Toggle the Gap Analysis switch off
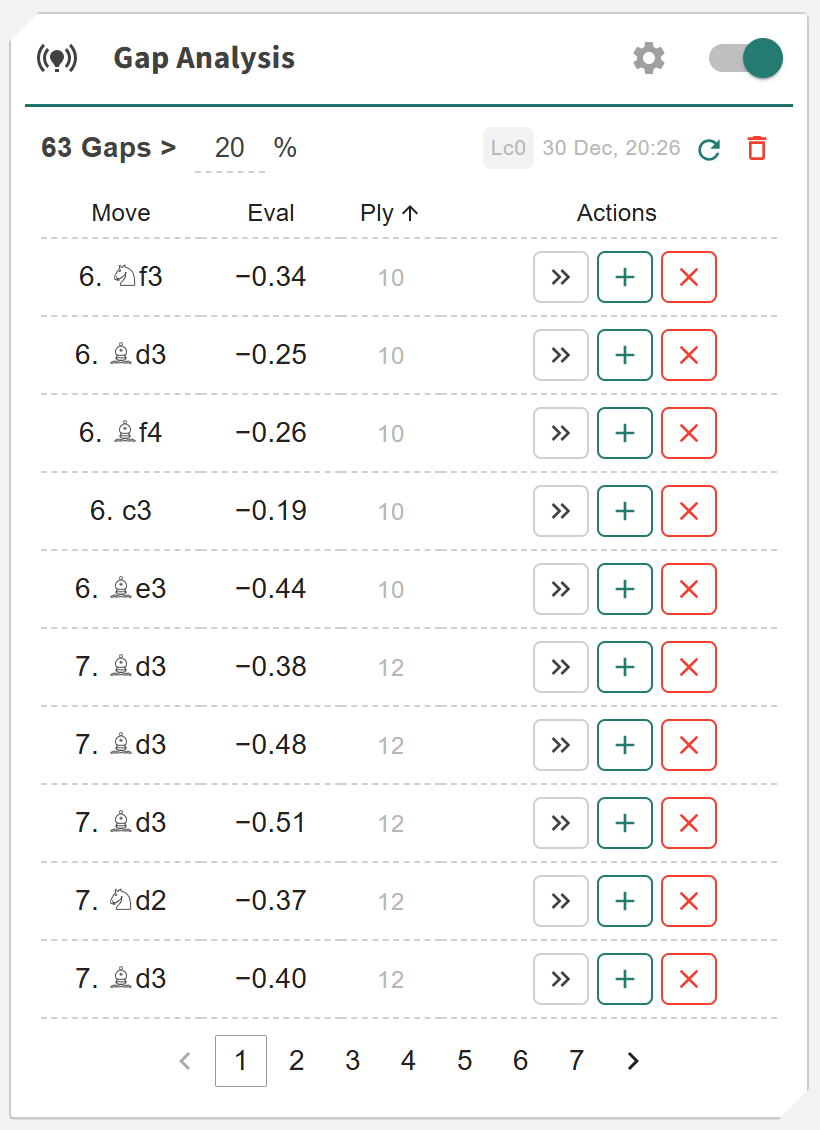This screenshot has width=820, height=1130. [x=745, y=59]
